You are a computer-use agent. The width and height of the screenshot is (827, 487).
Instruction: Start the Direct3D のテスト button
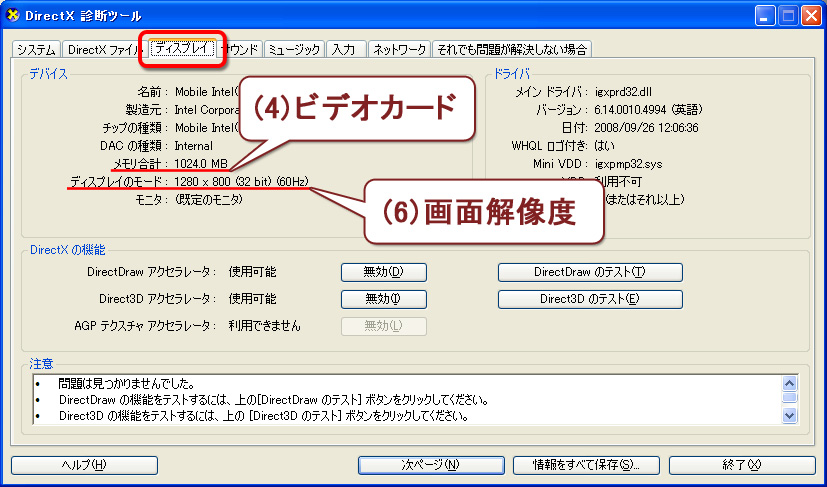pyautogui.click(x=590, y=299)
